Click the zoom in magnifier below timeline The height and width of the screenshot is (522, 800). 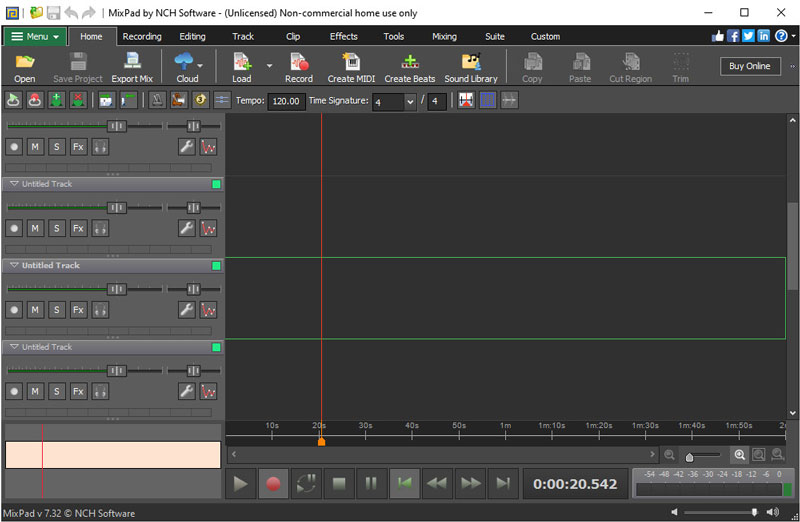click(740, 455)
